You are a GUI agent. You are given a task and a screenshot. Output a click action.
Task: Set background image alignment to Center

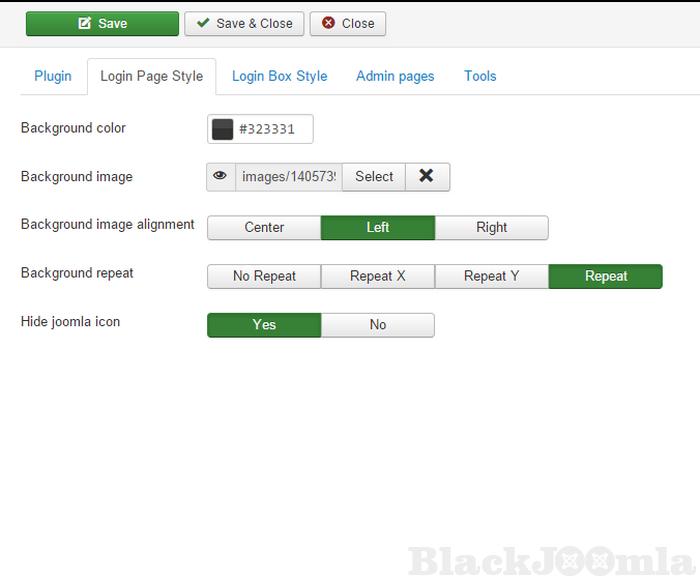264,228
